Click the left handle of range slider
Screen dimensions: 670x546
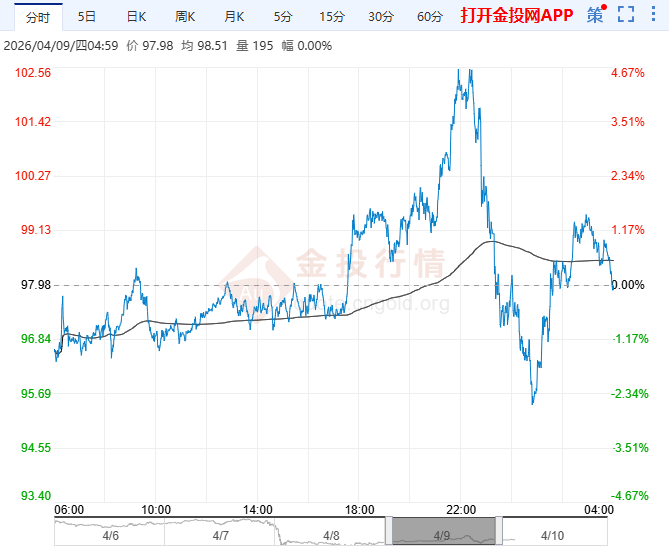pyautogui.click(x=389, y=531)
